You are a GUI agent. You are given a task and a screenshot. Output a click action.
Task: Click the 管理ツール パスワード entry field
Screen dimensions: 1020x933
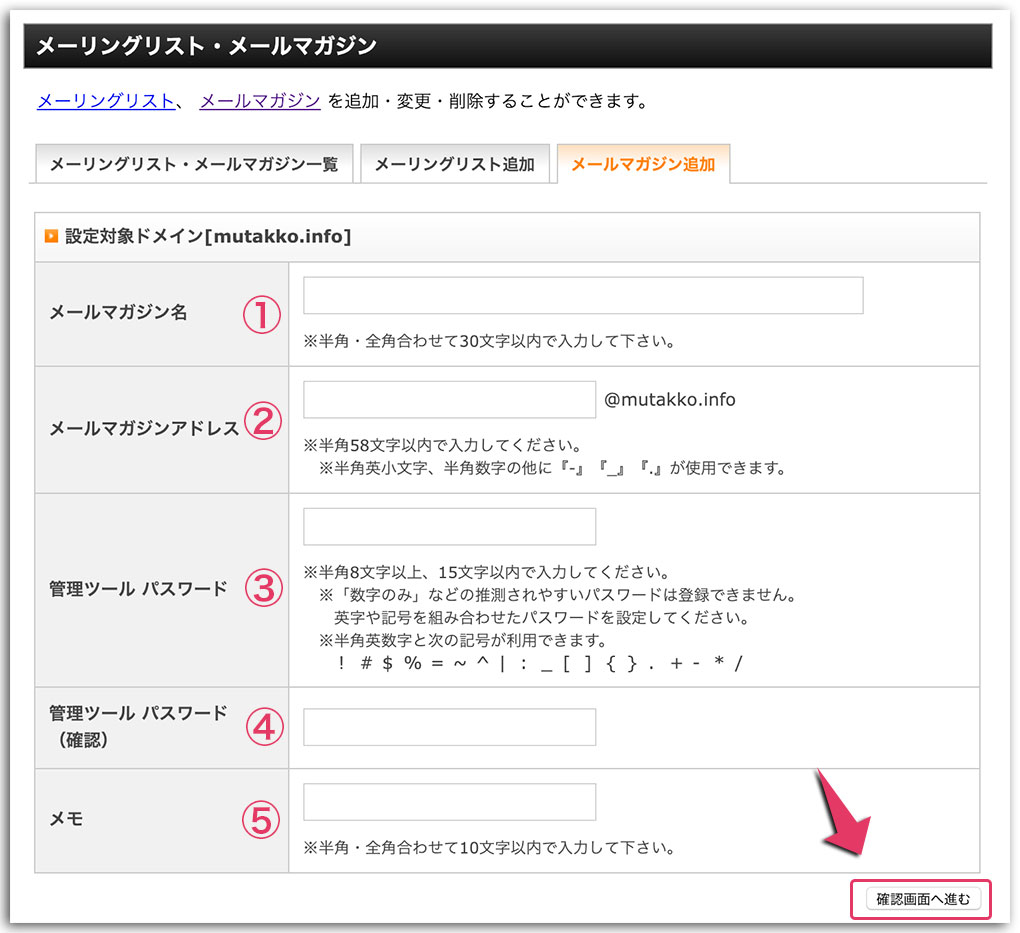[x=448, y=526]
